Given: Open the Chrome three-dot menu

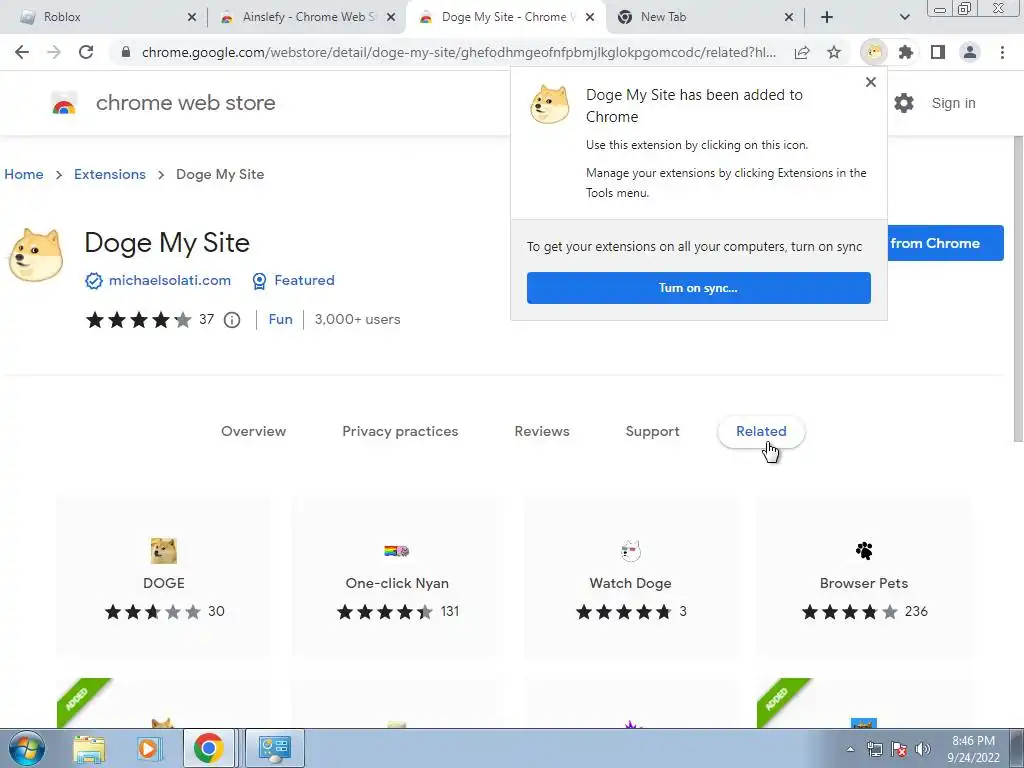Looking at the screenshot, I should coord(1002,52).
